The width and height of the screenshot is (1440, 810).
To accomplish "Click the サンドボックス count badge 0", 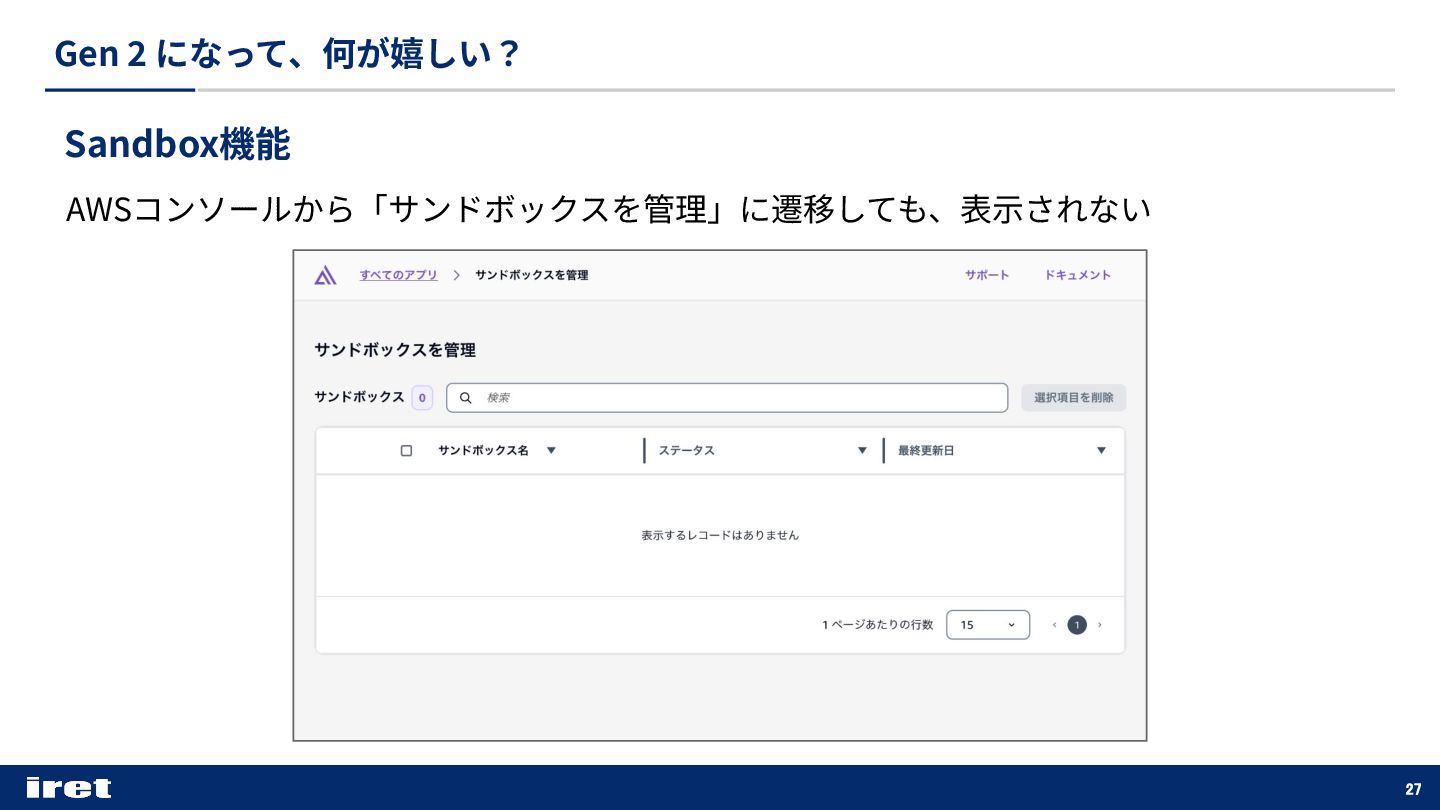I will tap(422, 398).
